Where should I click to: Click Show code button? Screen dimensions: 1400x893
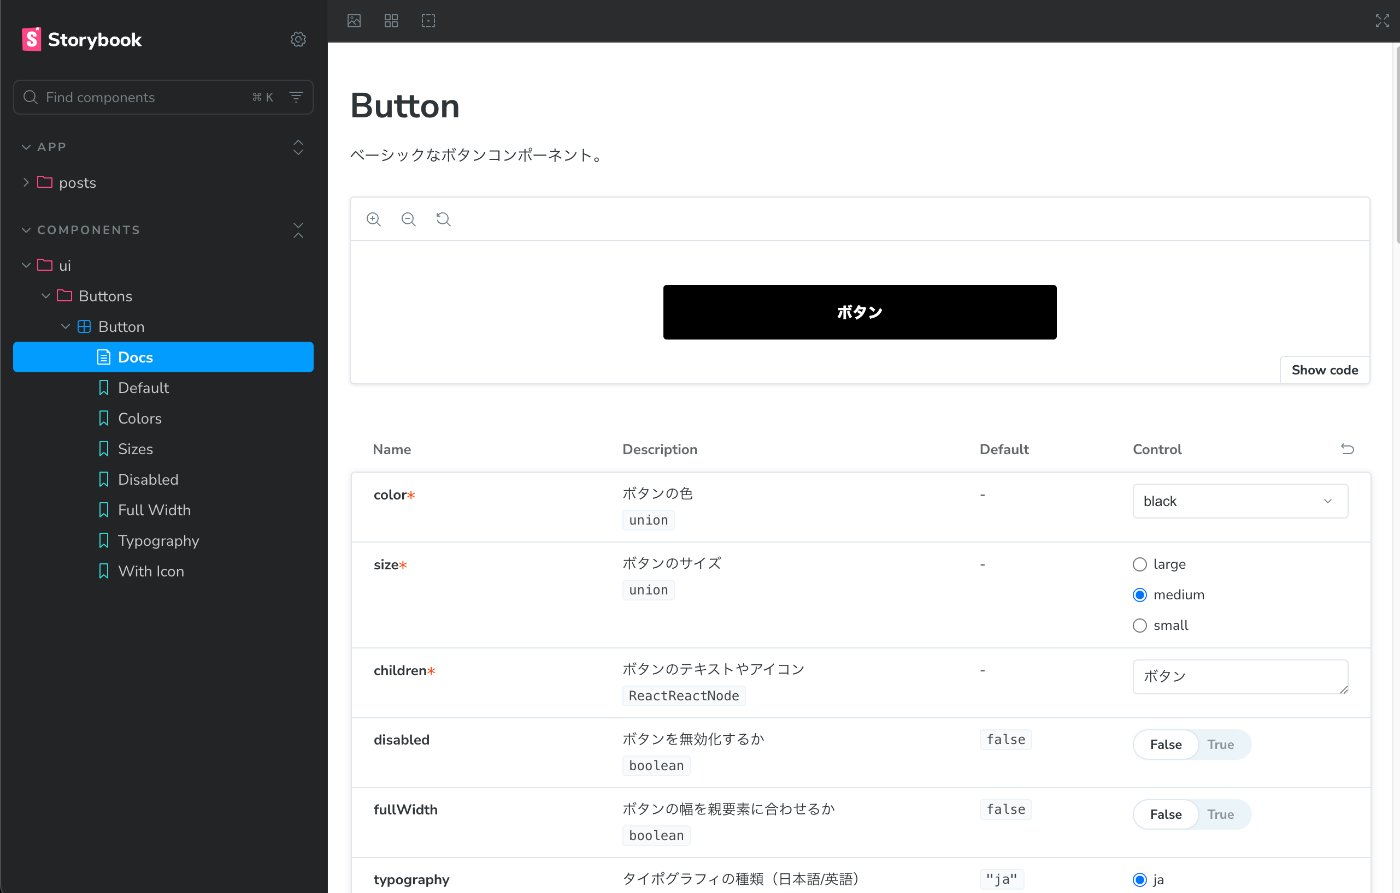[1324, 370]
